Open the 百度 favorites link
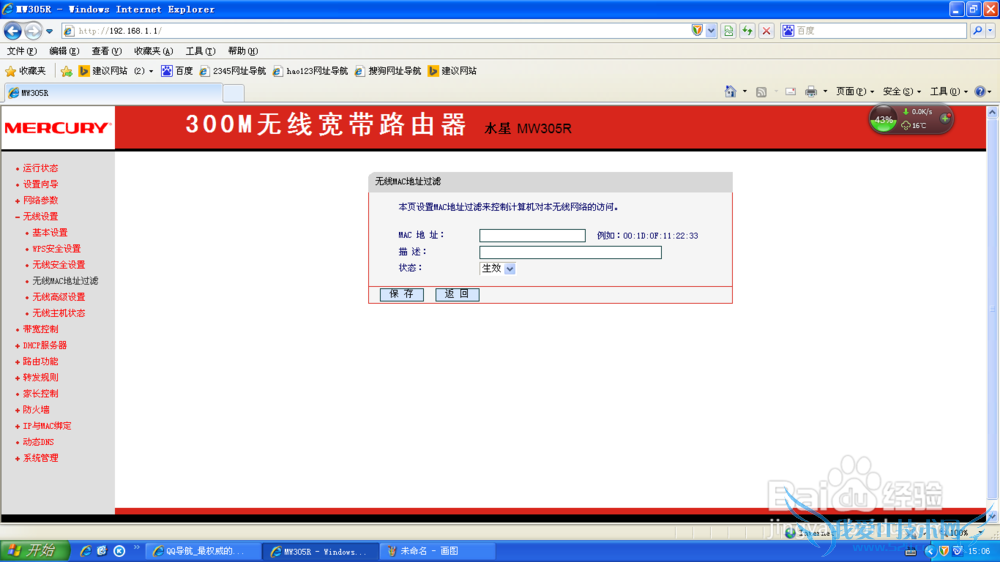 (x=177, y=71)
